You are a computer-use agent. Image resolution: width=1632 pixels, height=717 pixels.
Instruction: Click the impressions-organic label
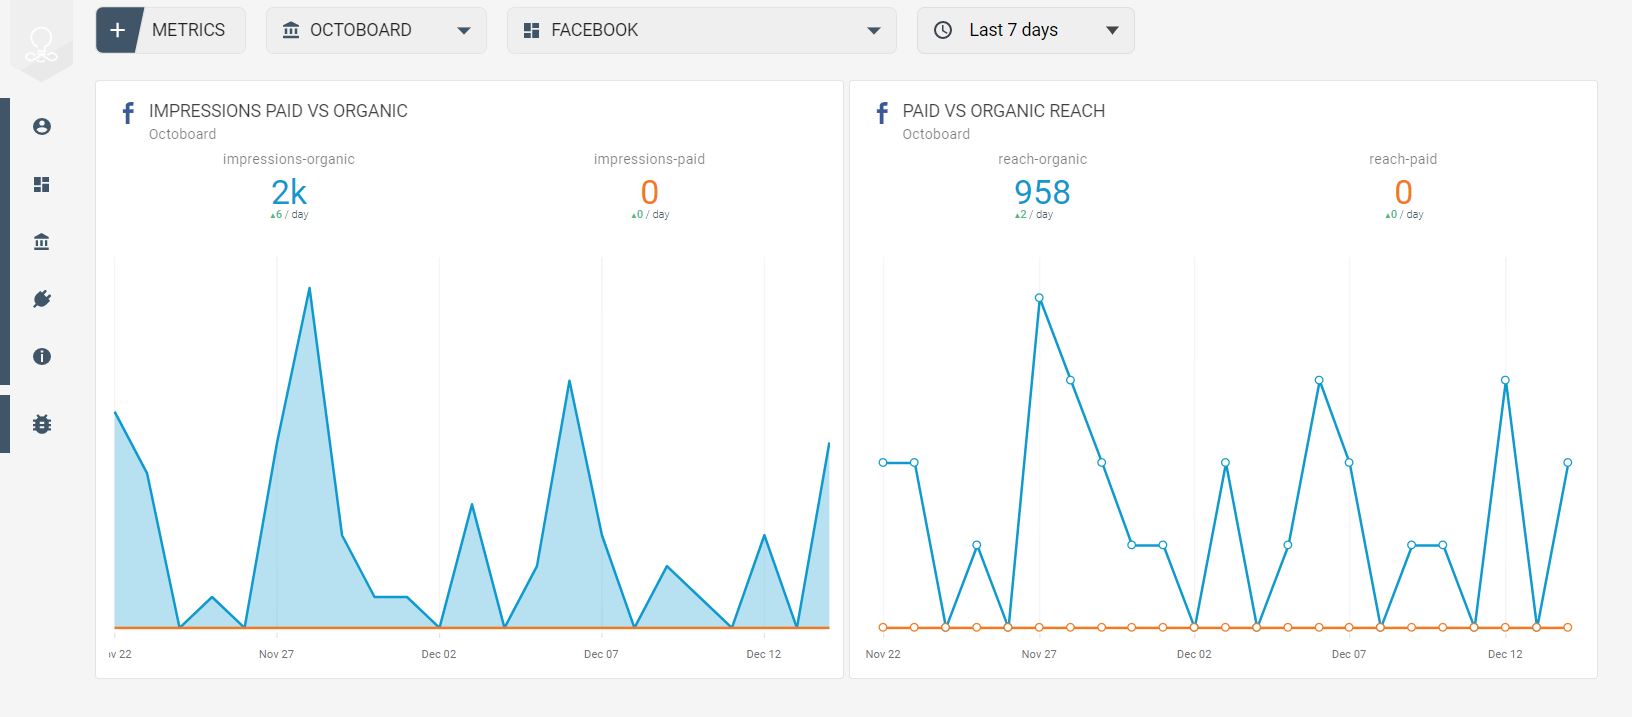(289, 159)
